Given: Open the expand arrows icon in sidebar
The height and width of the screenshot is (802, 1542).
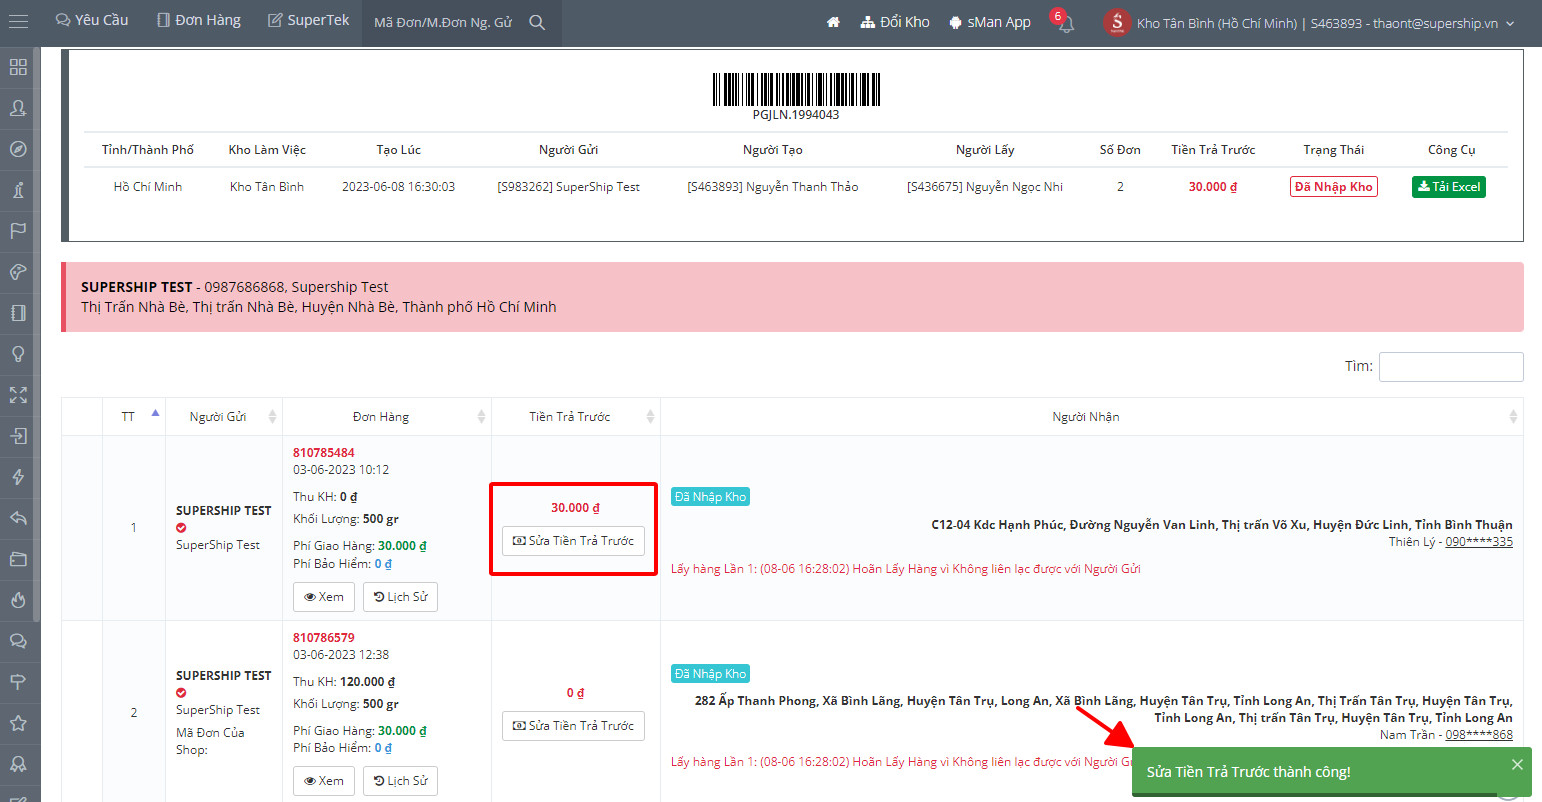Looking at the screenshot, I should [x=18, y=395].
